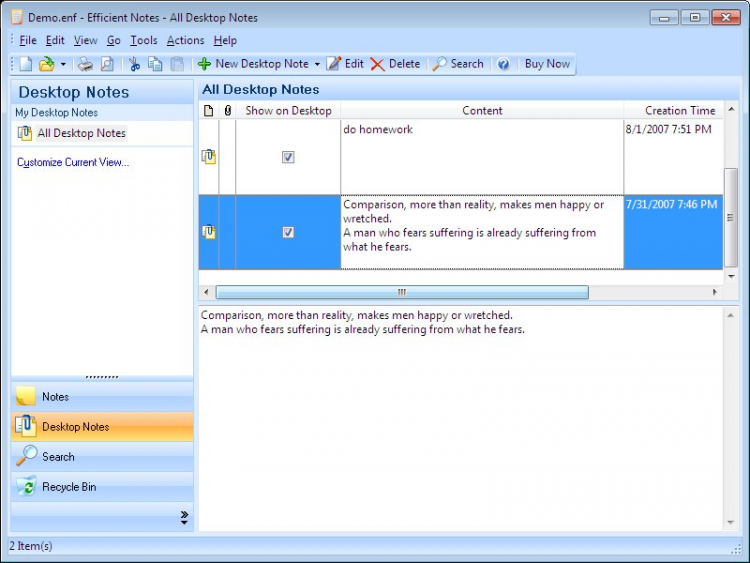Click the Print toolbar icon
This screenshot has width=750, height=563.
tap(85, 64)
